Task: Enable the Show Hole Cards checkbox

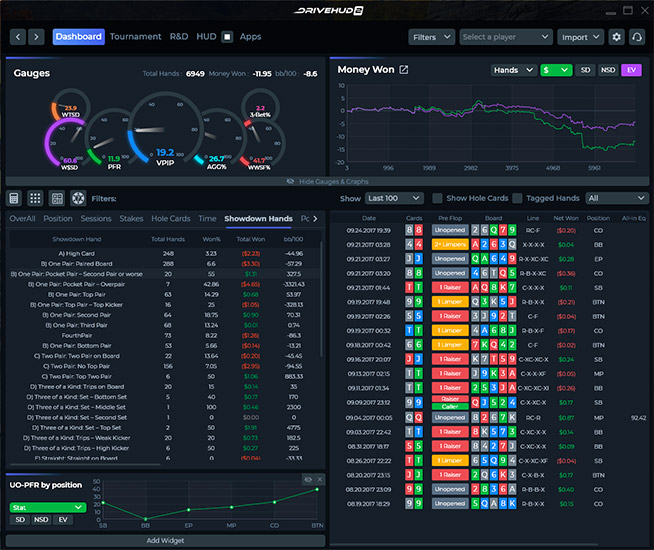Action: (437, 198)
